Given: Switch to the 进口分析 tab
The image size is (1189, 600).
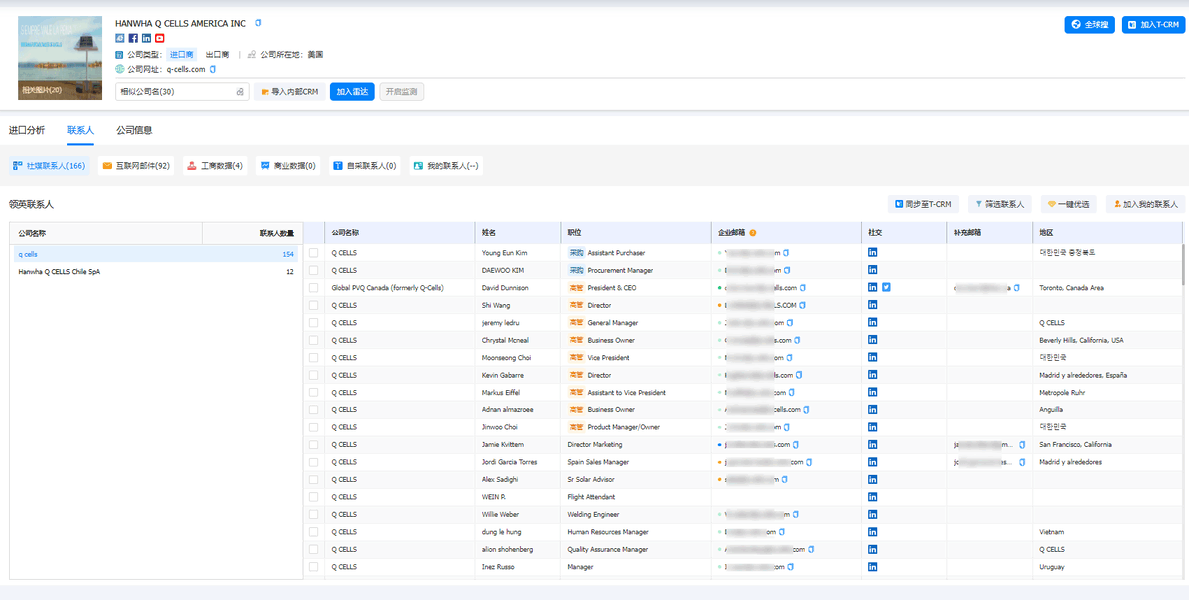Looking at the screenshot, I should (27, 130).
